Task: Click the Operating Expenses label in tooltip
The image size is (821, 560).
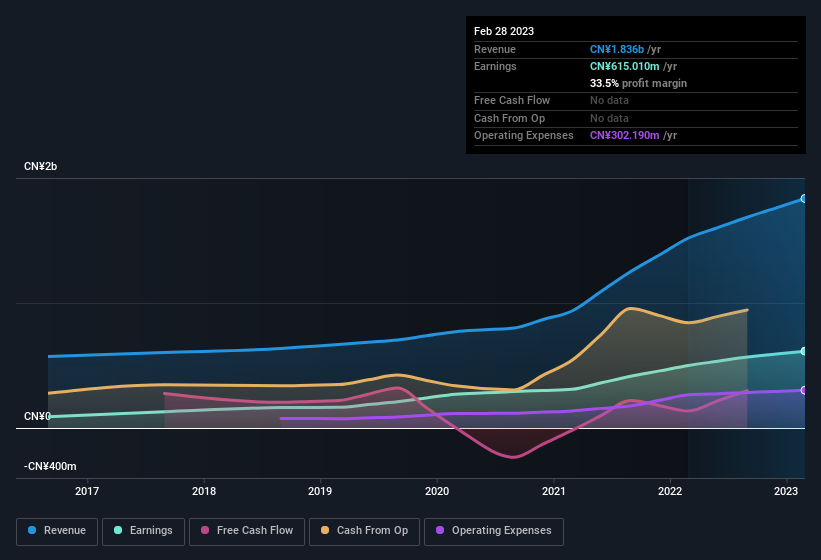Action: (524, 135)
